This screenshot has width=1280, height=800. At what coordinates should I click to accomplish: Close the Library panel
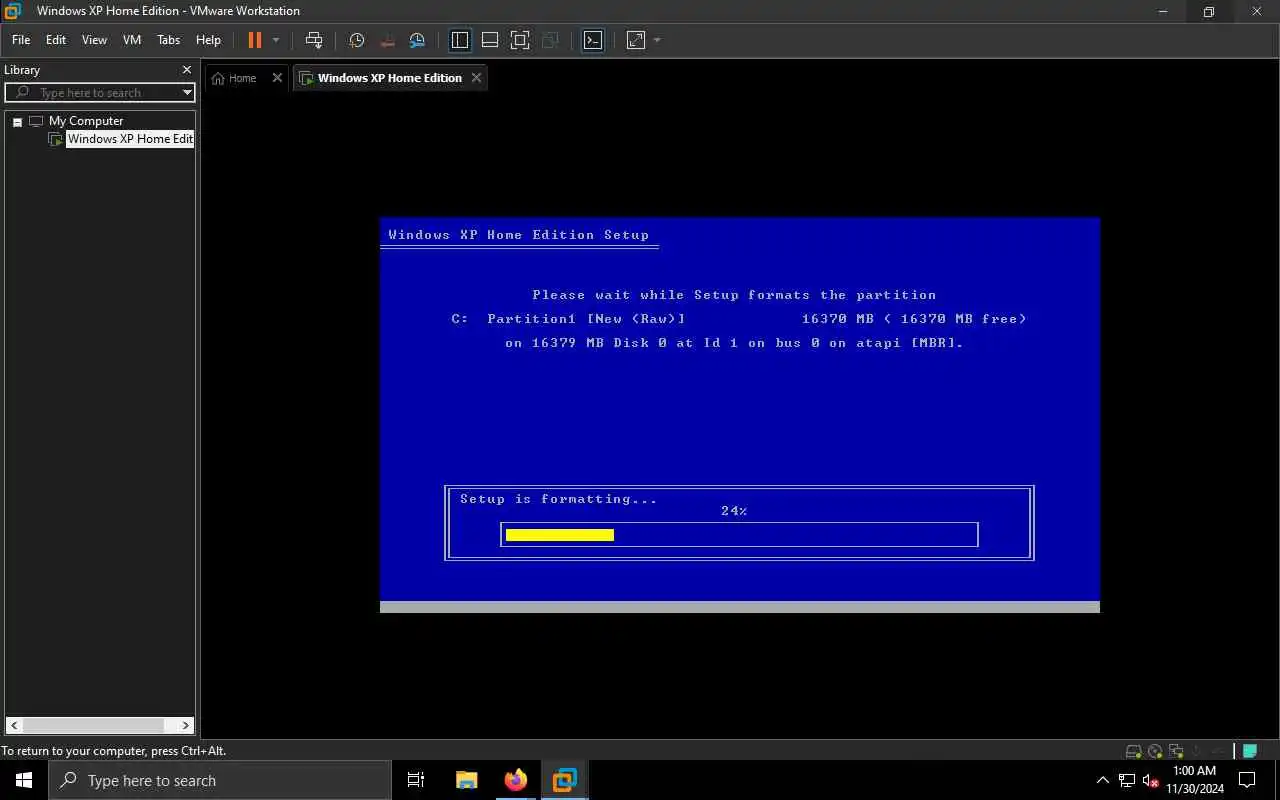point(186,70)
